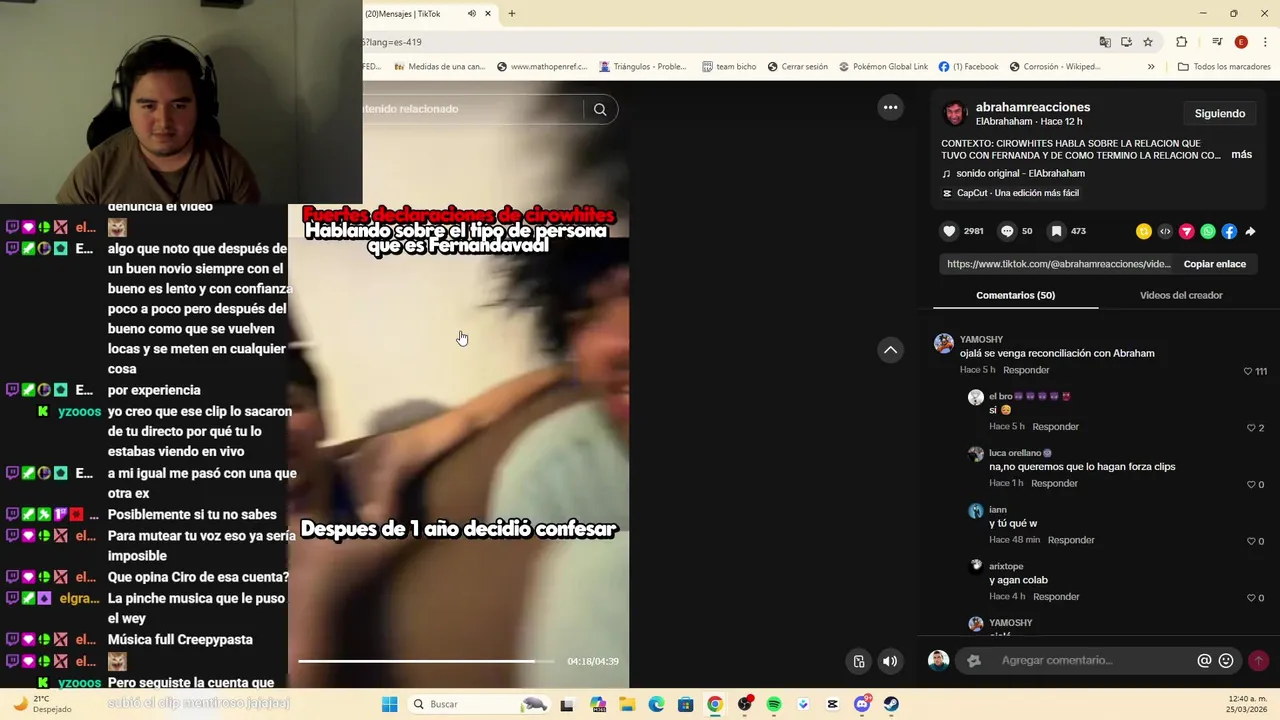Open more share options arrow
Screen dimensions: 1280x720
pyautogui.click(x=1250, y=231)
